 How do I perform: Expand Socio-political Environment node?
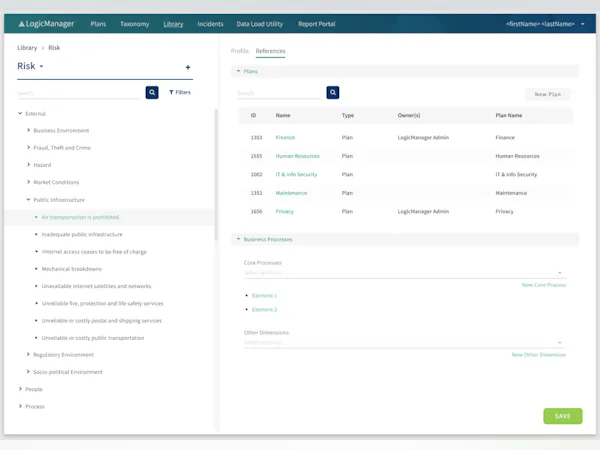28,372
